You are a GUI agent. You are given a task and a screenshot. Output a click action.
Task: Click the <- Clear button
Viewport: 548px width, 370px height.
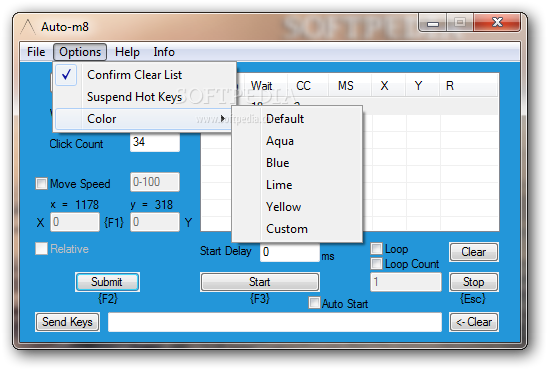[474, 322]
